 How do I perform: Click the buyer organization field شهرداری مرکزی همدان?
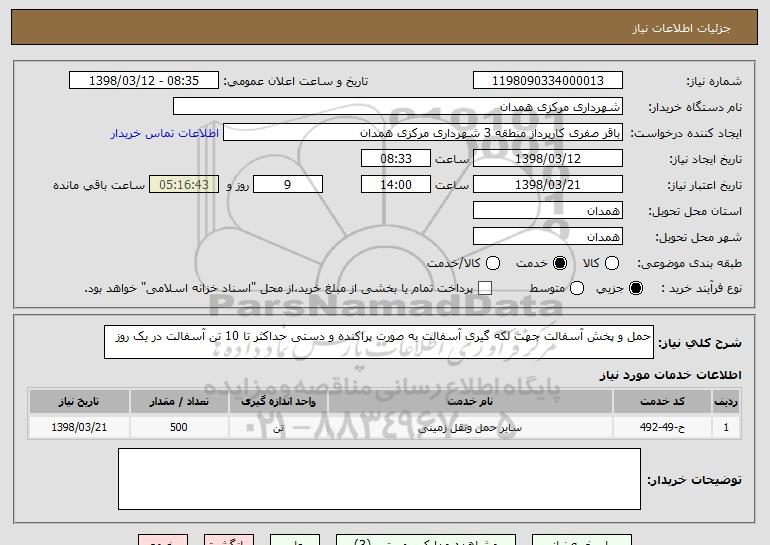pyautogui.click(x=398, y=107)
